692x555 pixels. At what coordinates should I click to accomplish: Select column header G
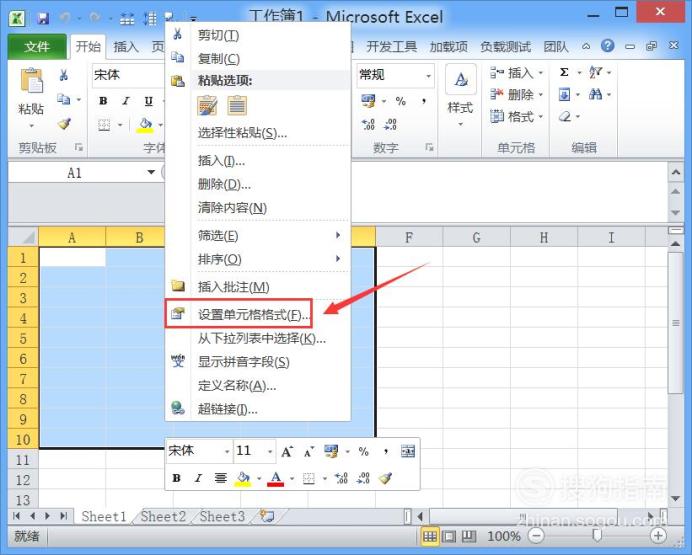tap(477, 238)
